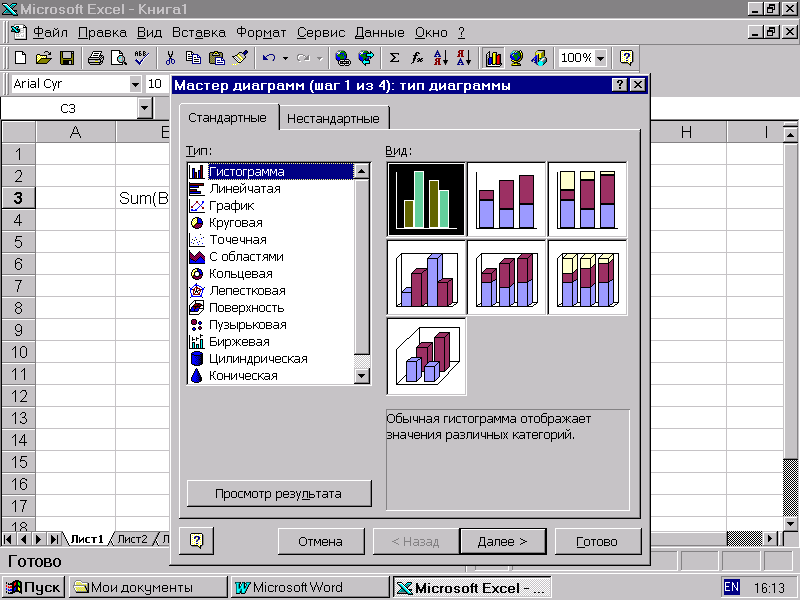
Task: Click the Print icon in toolbar
Action: click(95, 58)
